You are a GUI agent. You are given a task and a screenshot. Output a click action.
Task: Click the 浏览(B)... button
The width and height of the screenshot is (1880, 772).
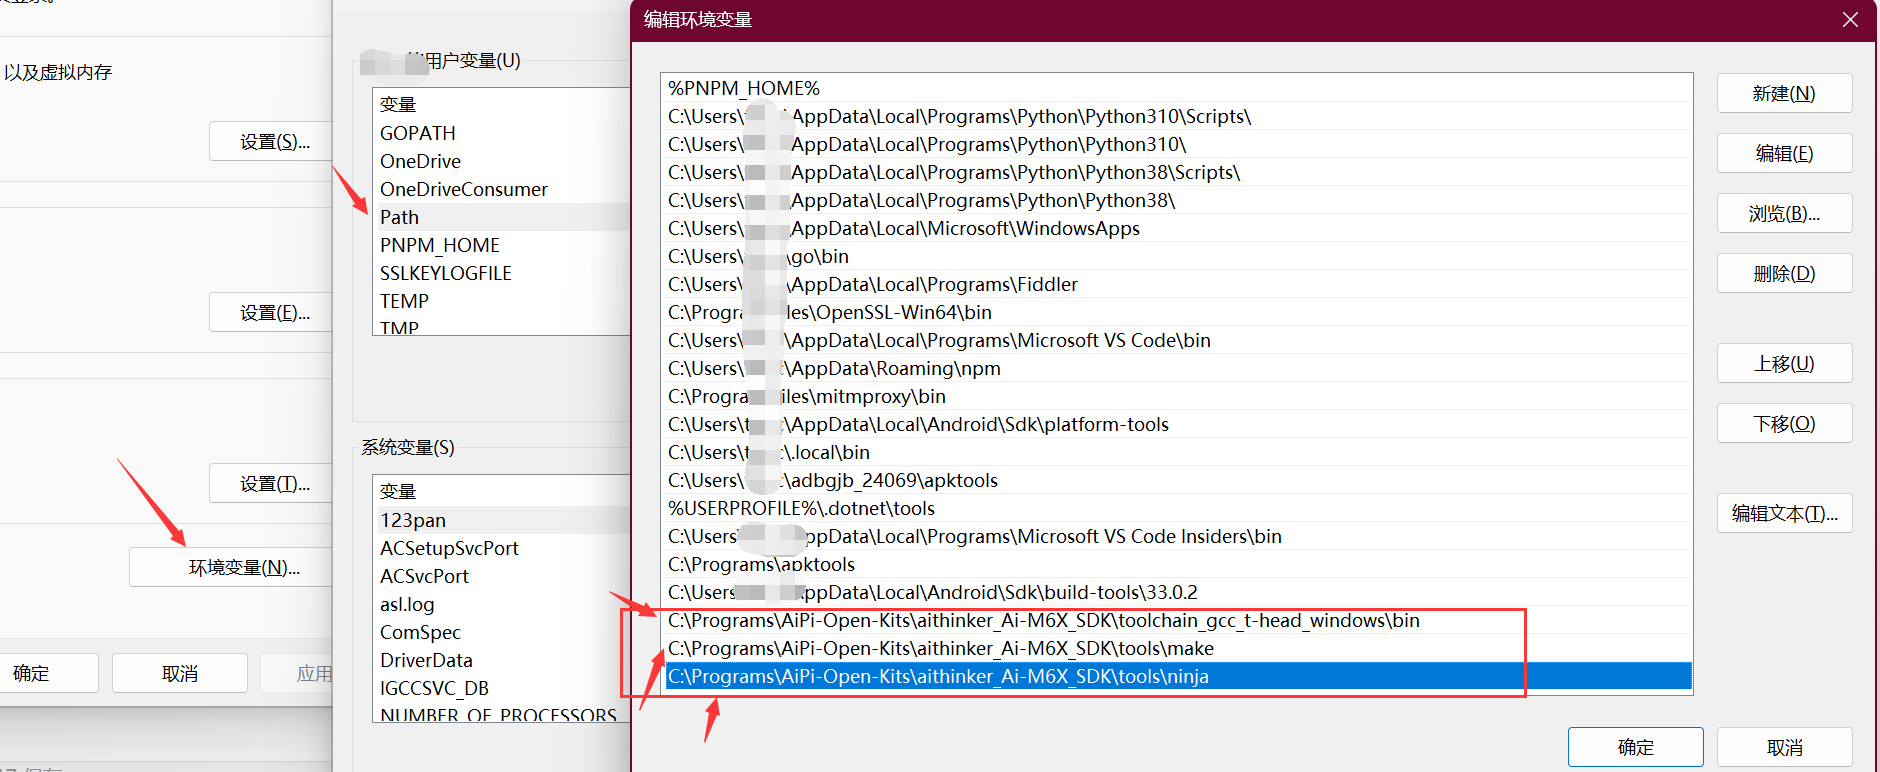[x=1784, y=213]
